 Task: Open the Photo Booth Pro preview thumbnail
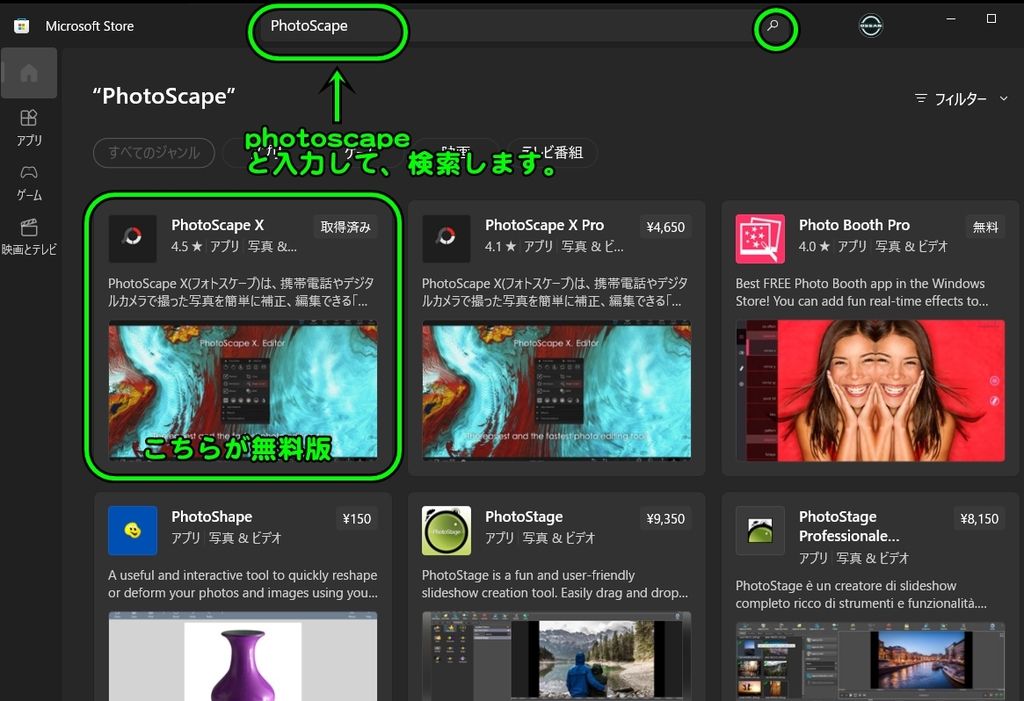click(x=870, y=390)
